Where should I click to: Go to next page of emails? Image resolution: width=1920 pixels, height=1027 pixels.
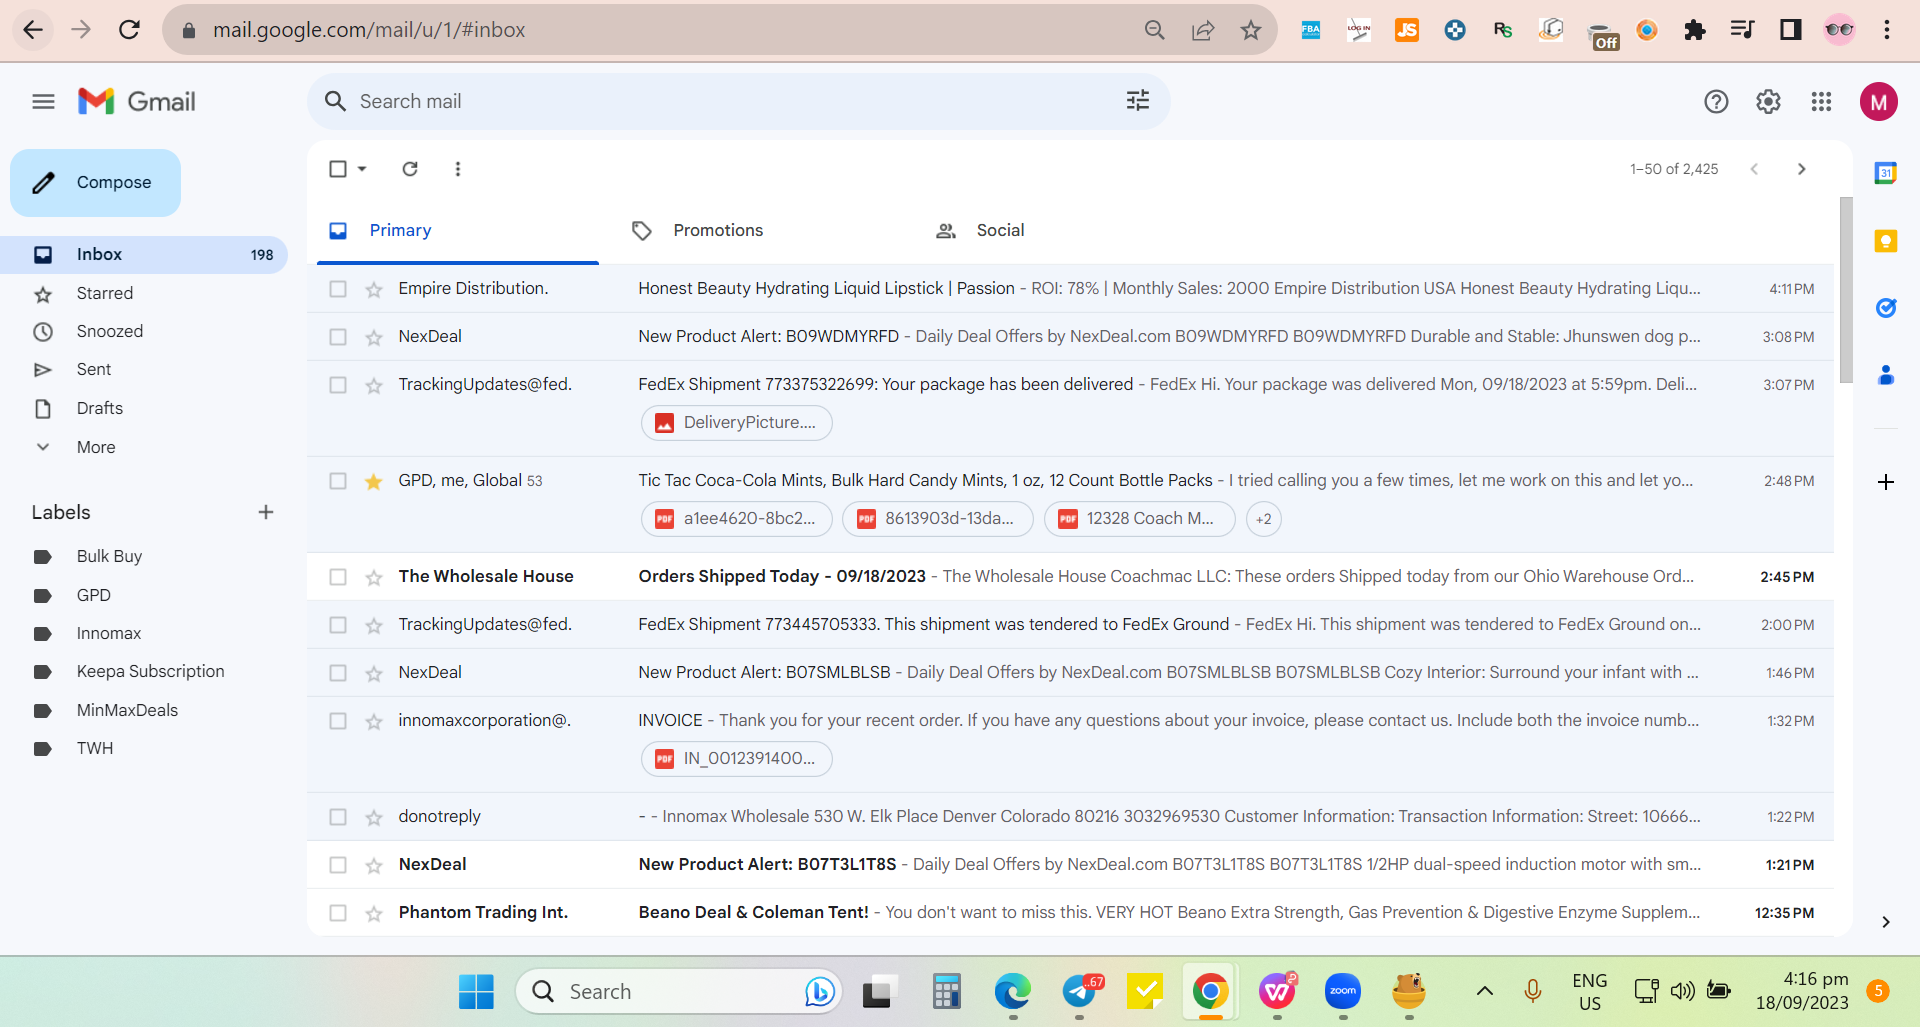[1802, 169]
